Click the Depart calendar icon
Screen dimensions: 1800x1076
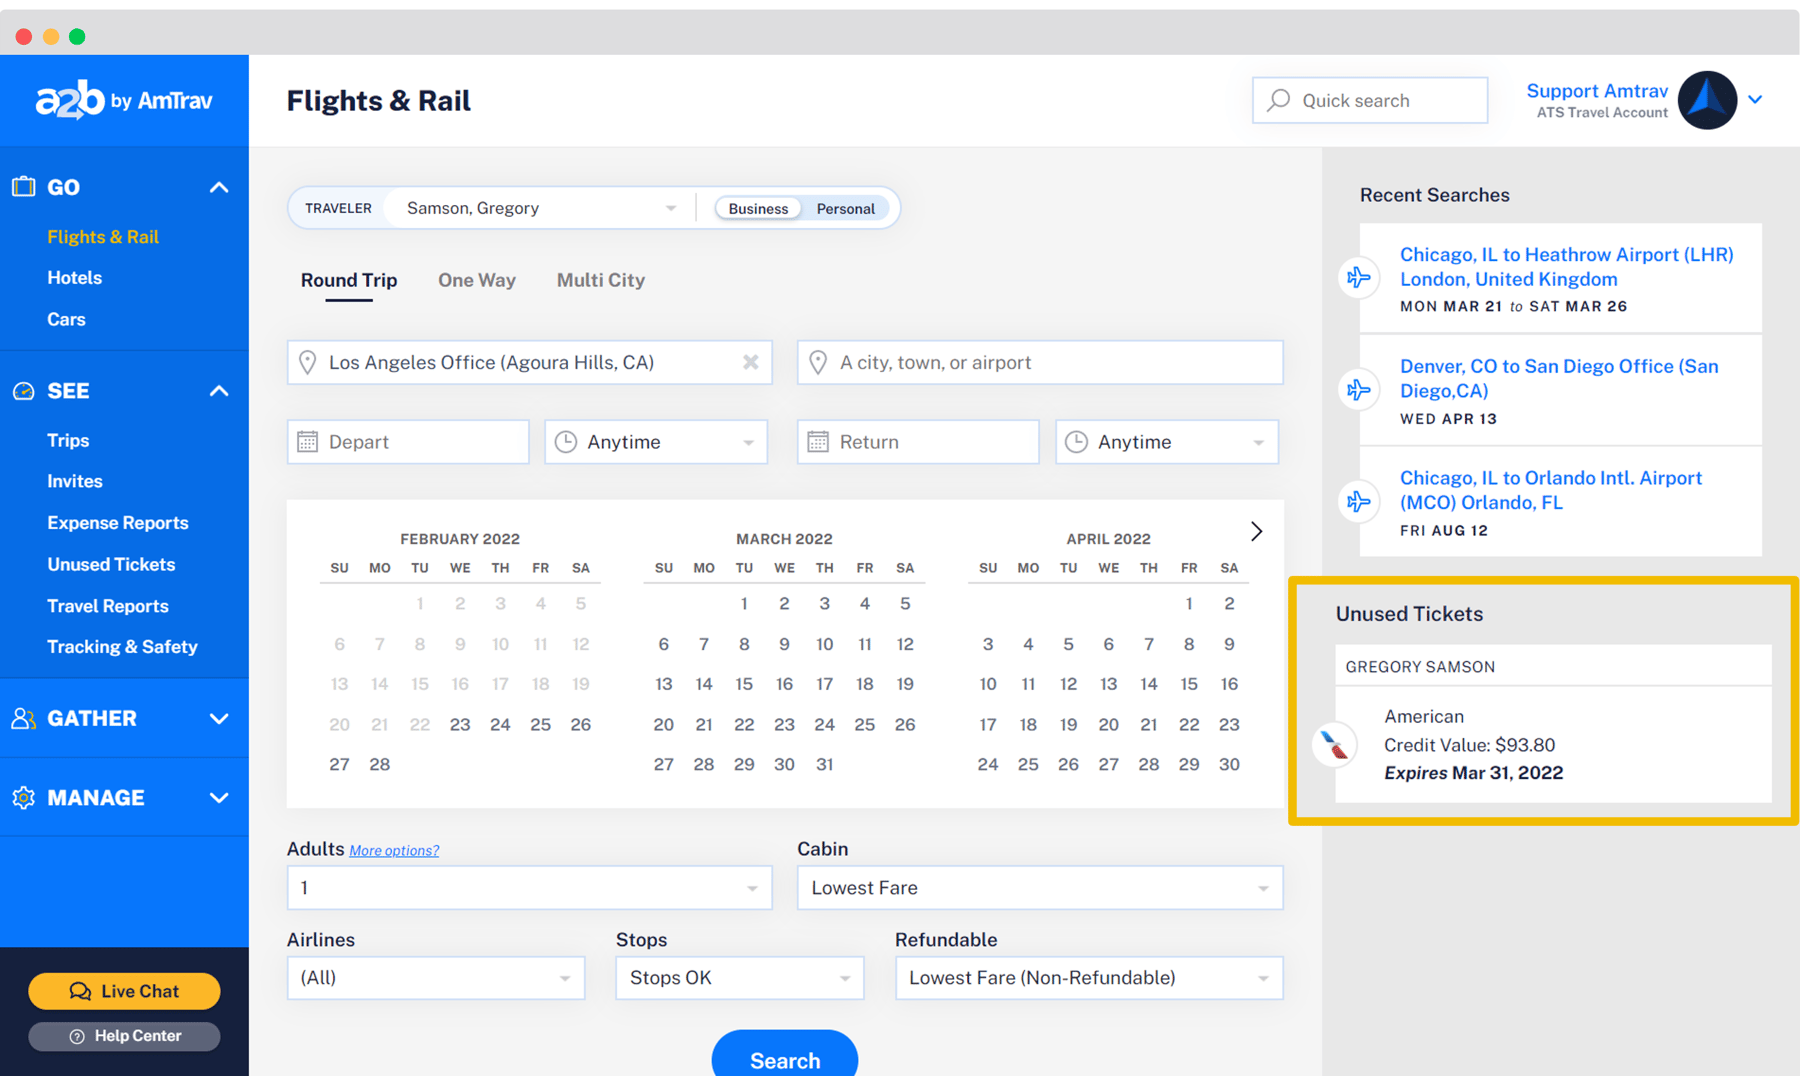(308, 442)
